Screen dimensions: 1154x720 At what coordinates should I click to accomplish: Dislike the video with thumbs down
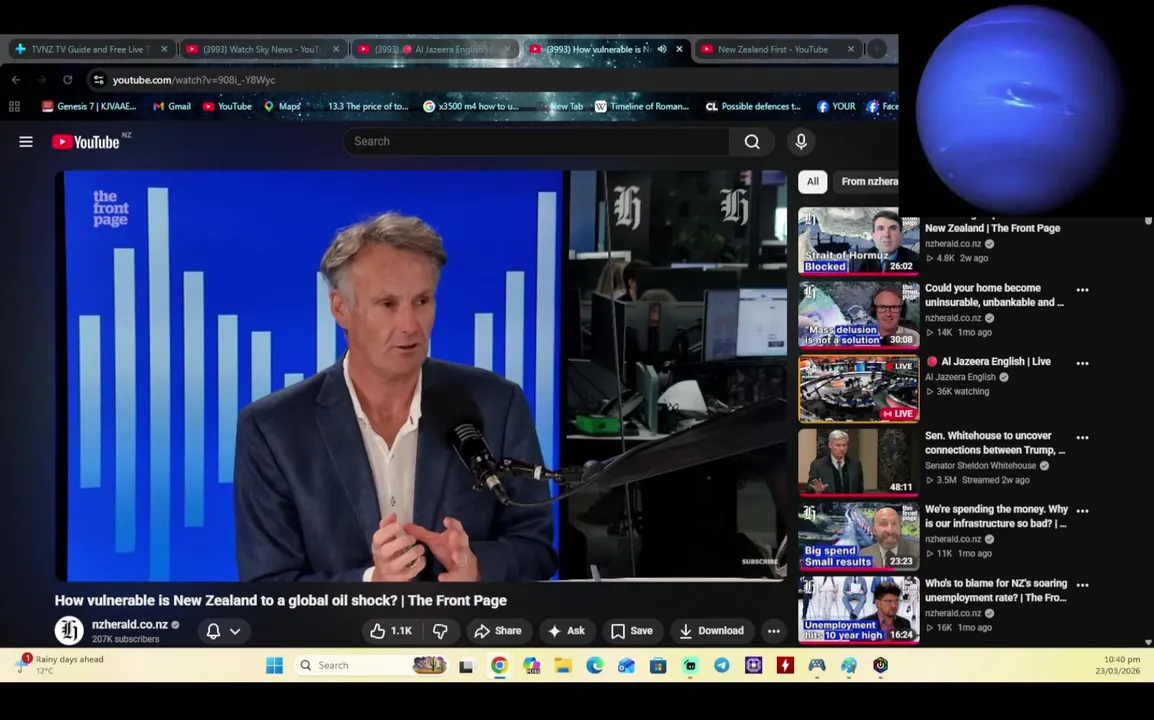pos(440,631)
